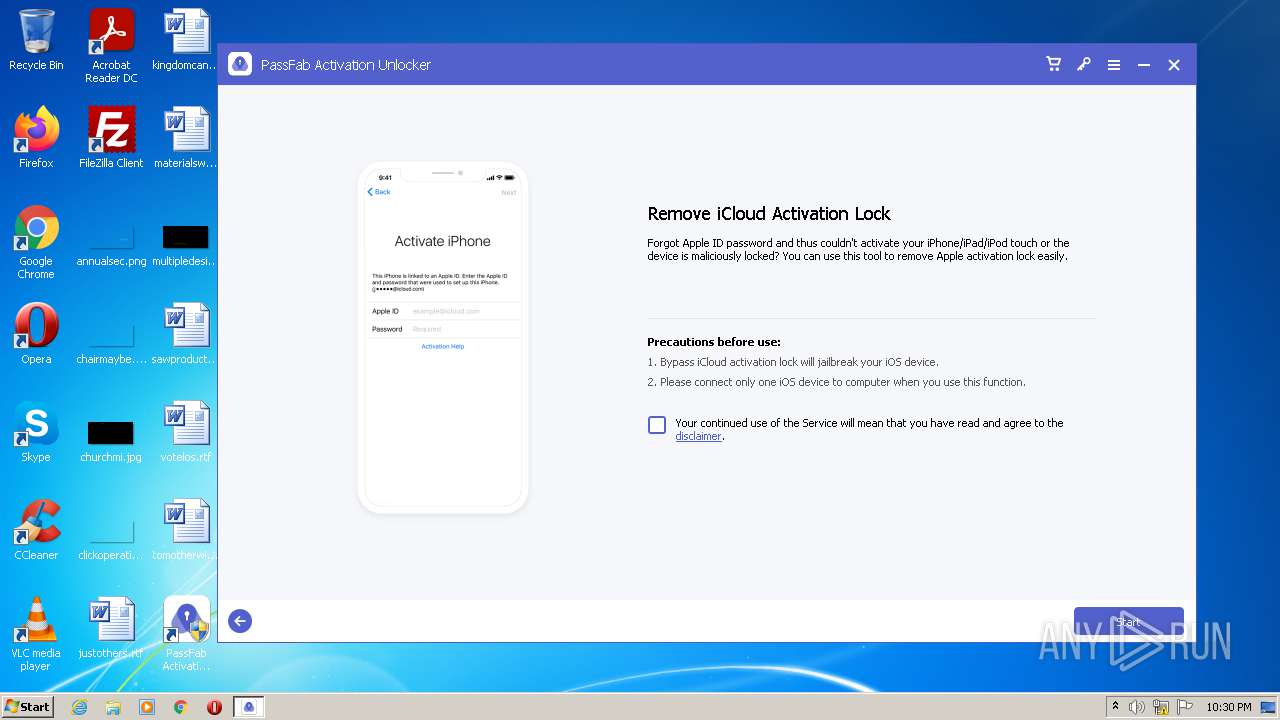The height and width of the screenshot is (720, 1280).
Task: Open Action Center flag icon
Action: pyautogui.click(x=1185, y=707)
